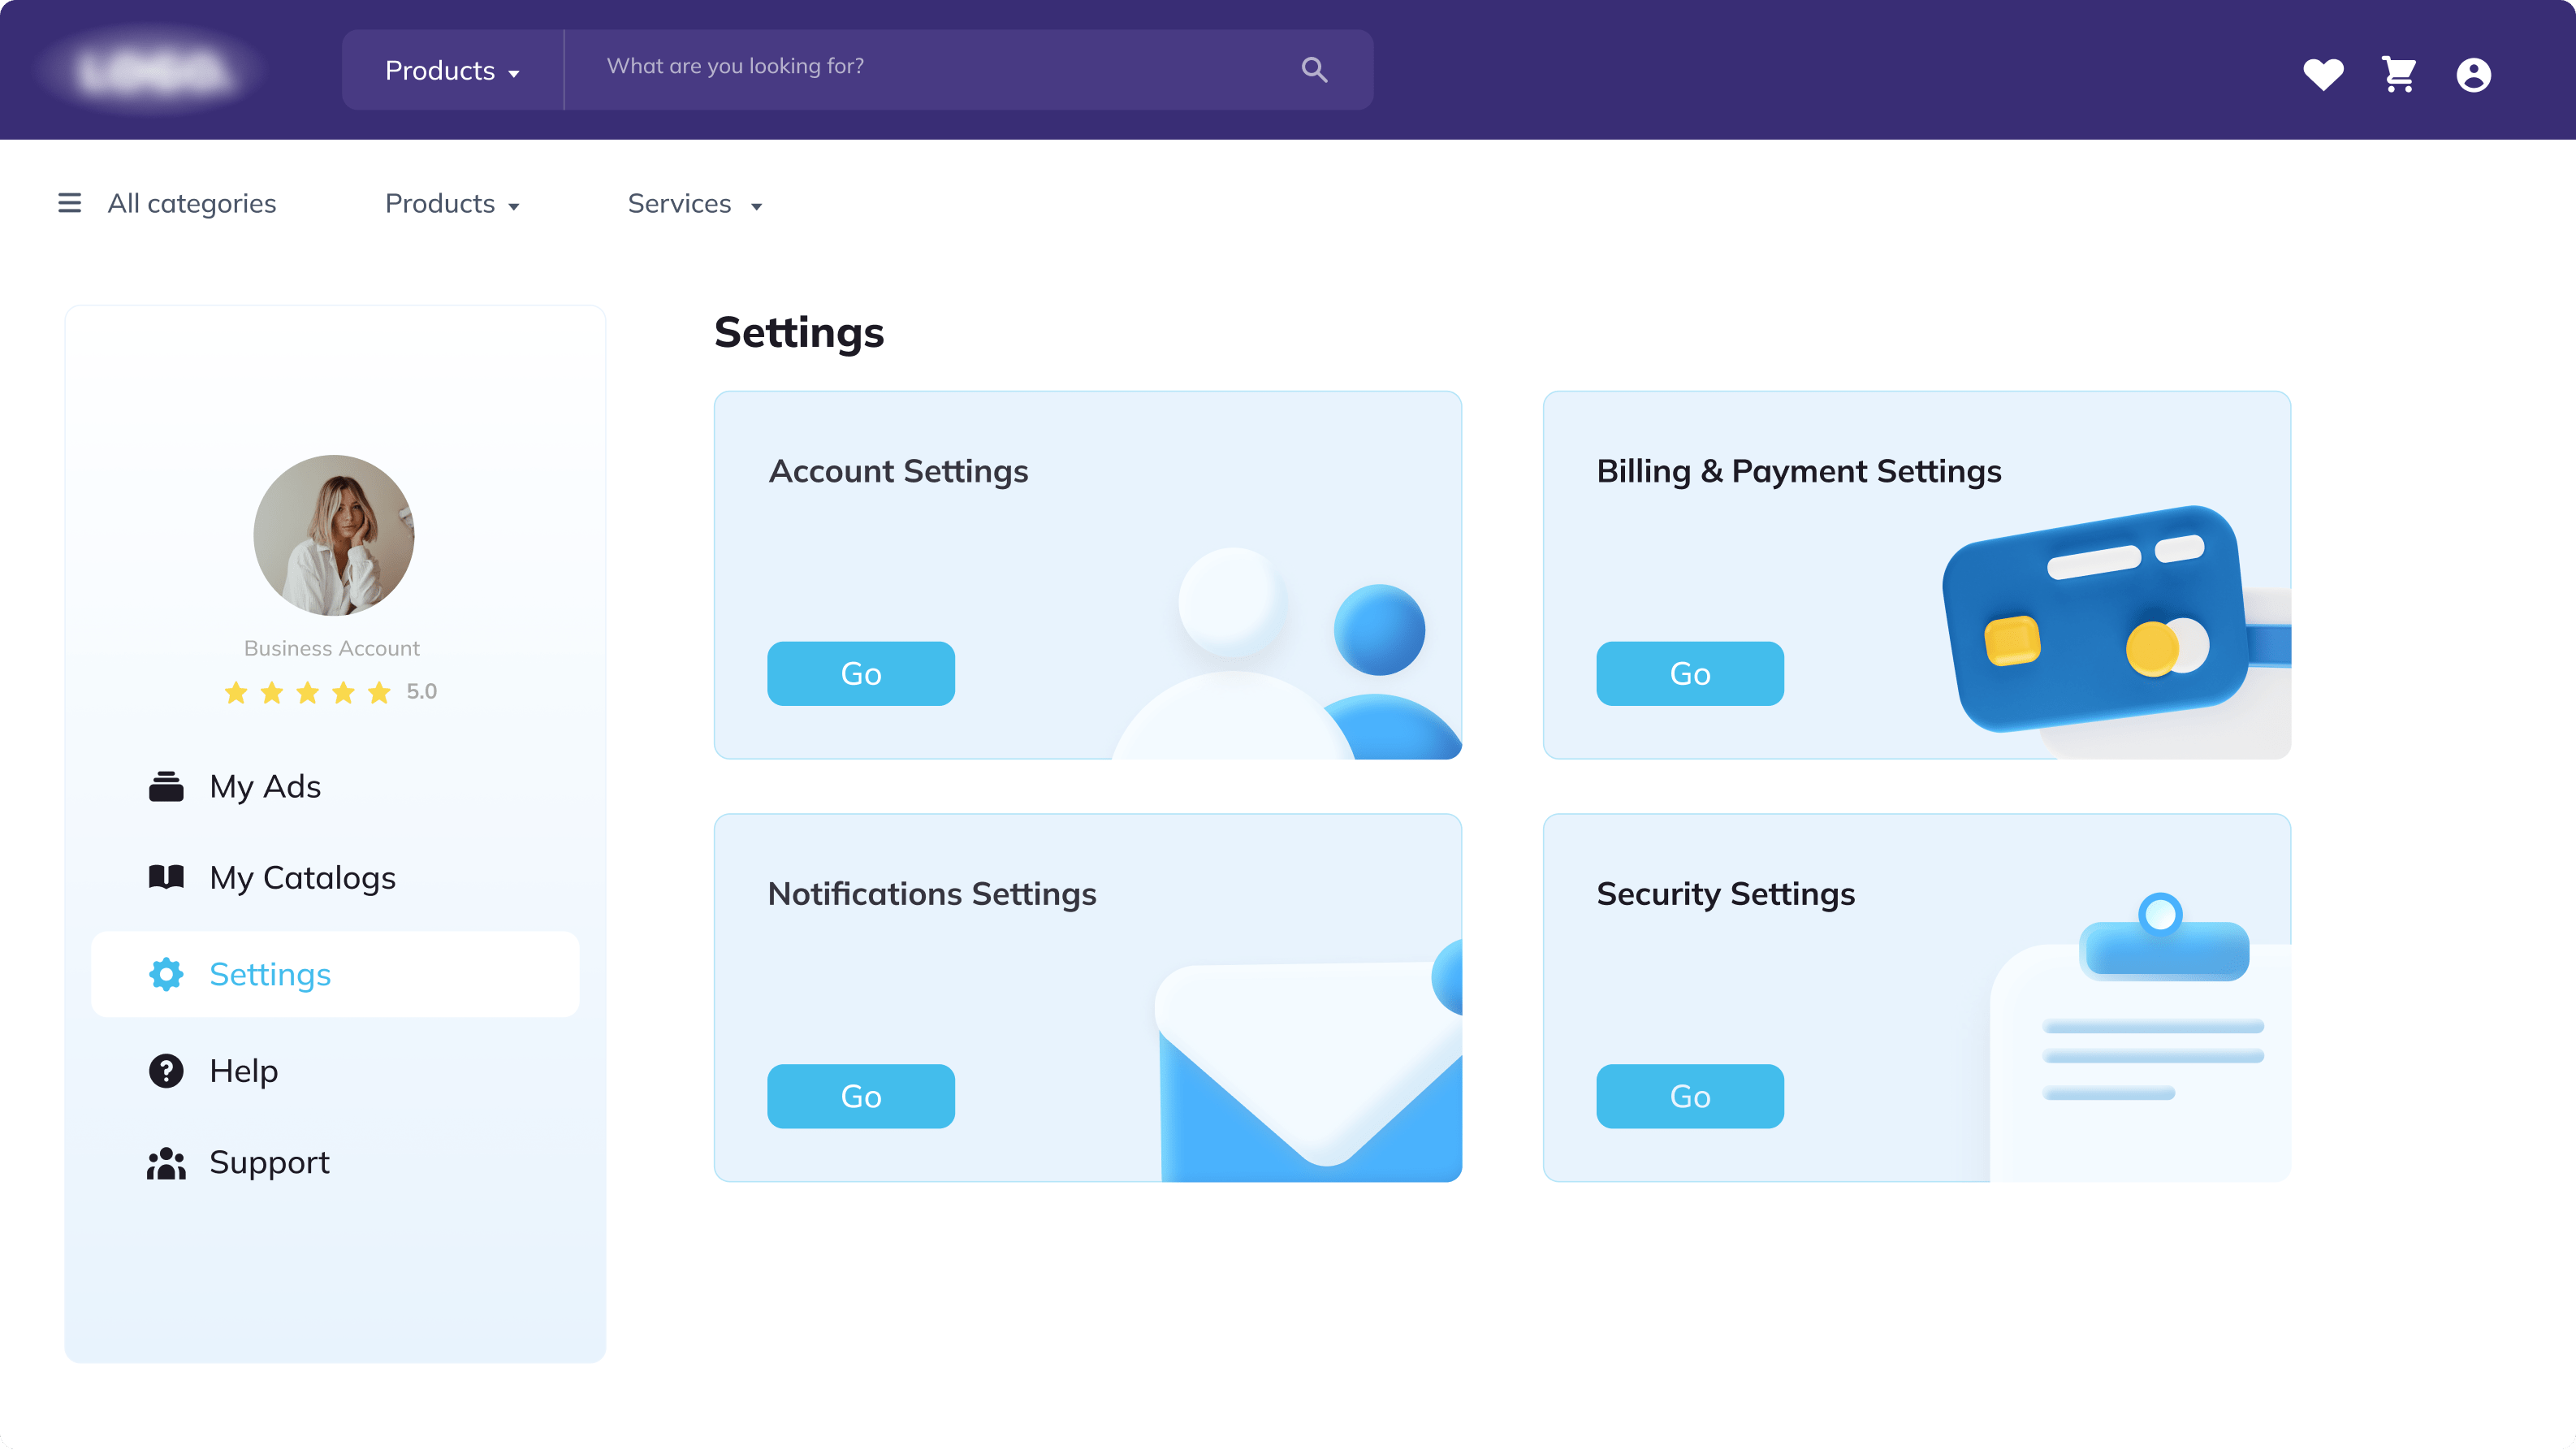Click the My Ads stack icon
This screenshot has height=1450, width=2576.
pyautogui.click(x=166, y=787)
